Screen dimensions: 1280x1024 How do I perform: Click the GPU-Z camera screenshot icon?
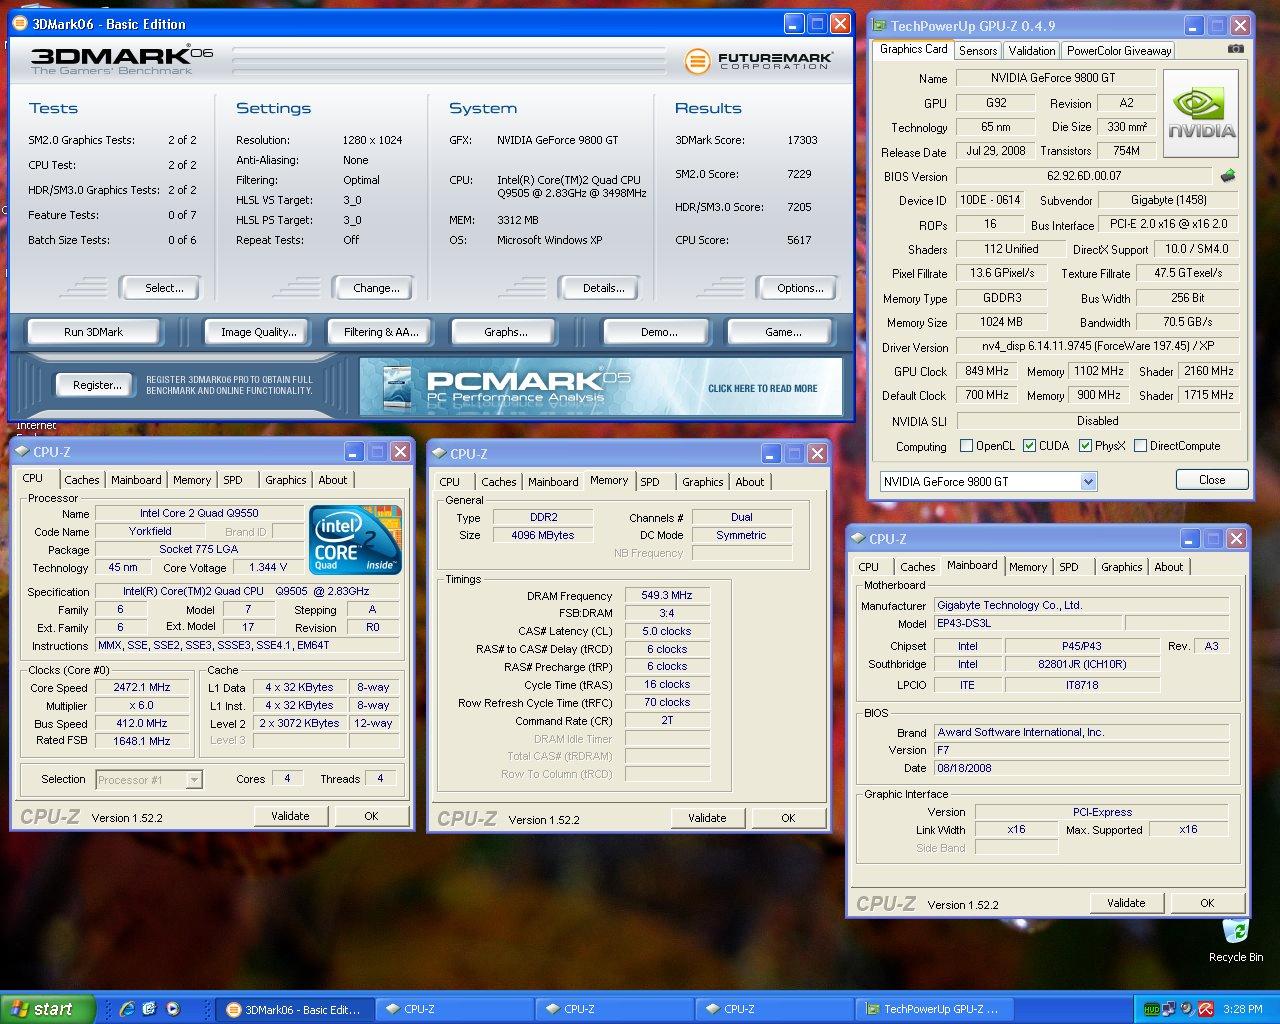(1236, 49)
